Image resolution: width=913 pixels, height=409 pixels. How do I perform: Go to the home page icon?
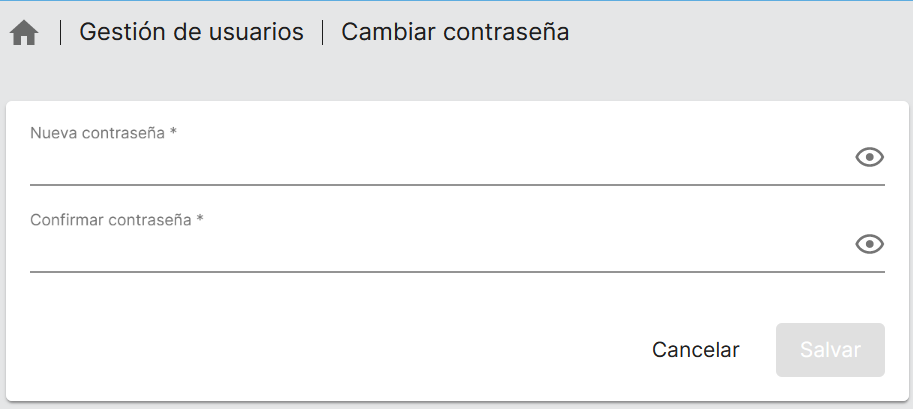point(24,33)
